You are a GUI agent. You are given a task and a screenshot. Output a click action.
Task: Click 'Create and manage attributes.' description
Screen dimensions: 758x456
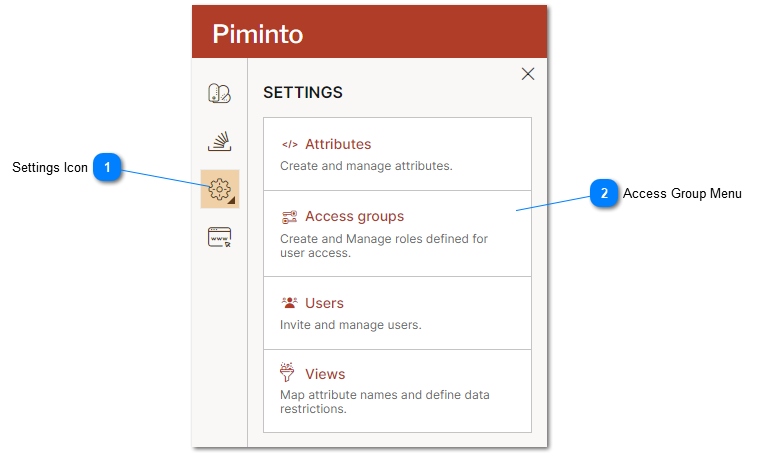(366, 166)
